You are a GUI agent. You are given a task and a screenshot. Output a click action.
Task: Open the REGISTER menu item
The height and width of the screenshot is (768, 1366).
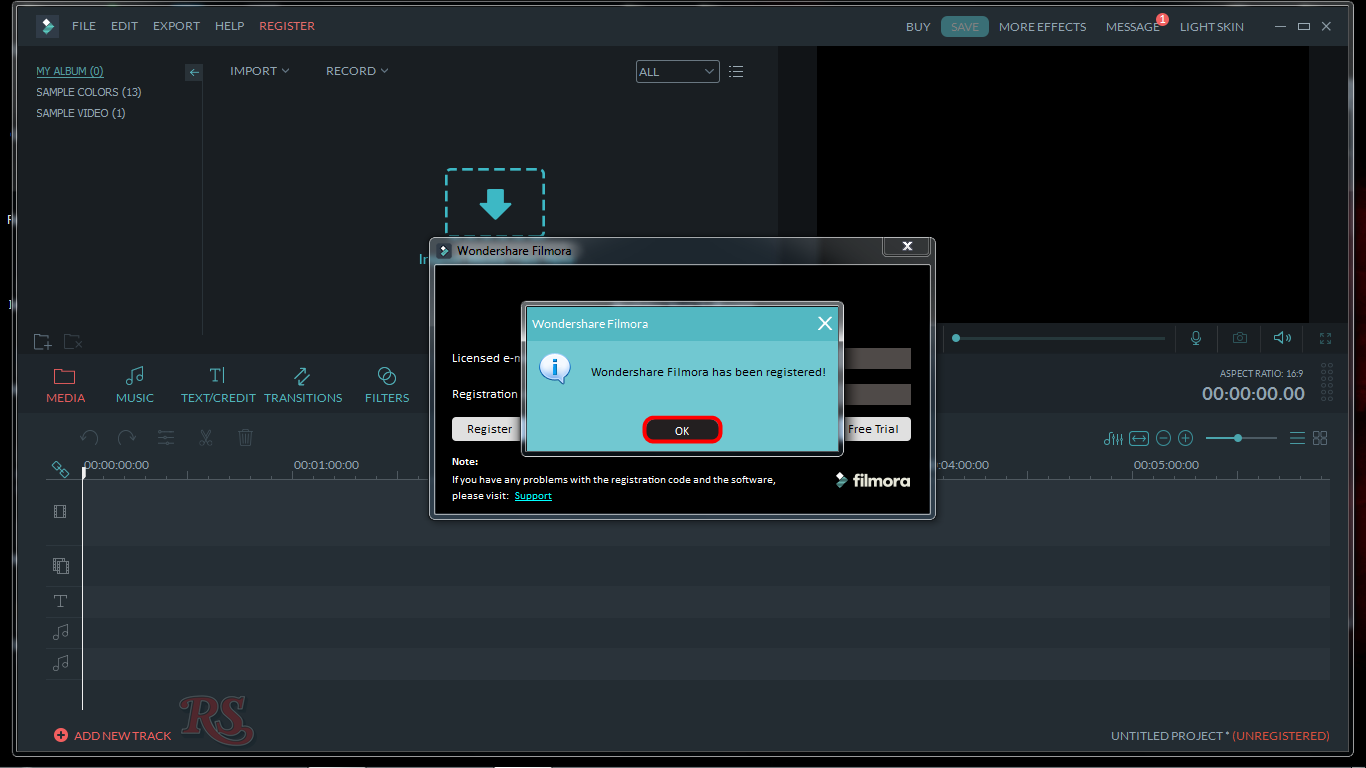[287, 26]
